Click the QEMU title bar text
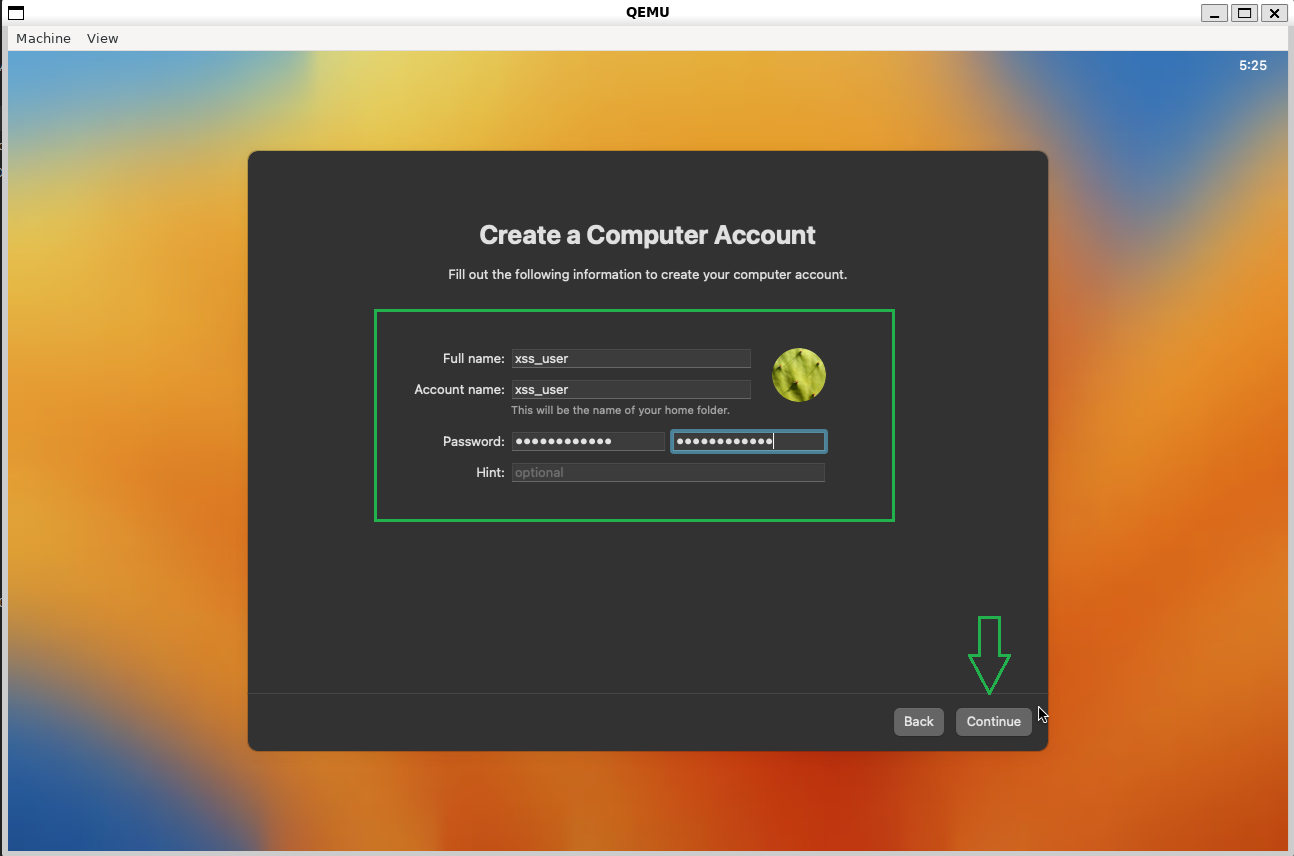1294x856 pixels. click(646, 12)
